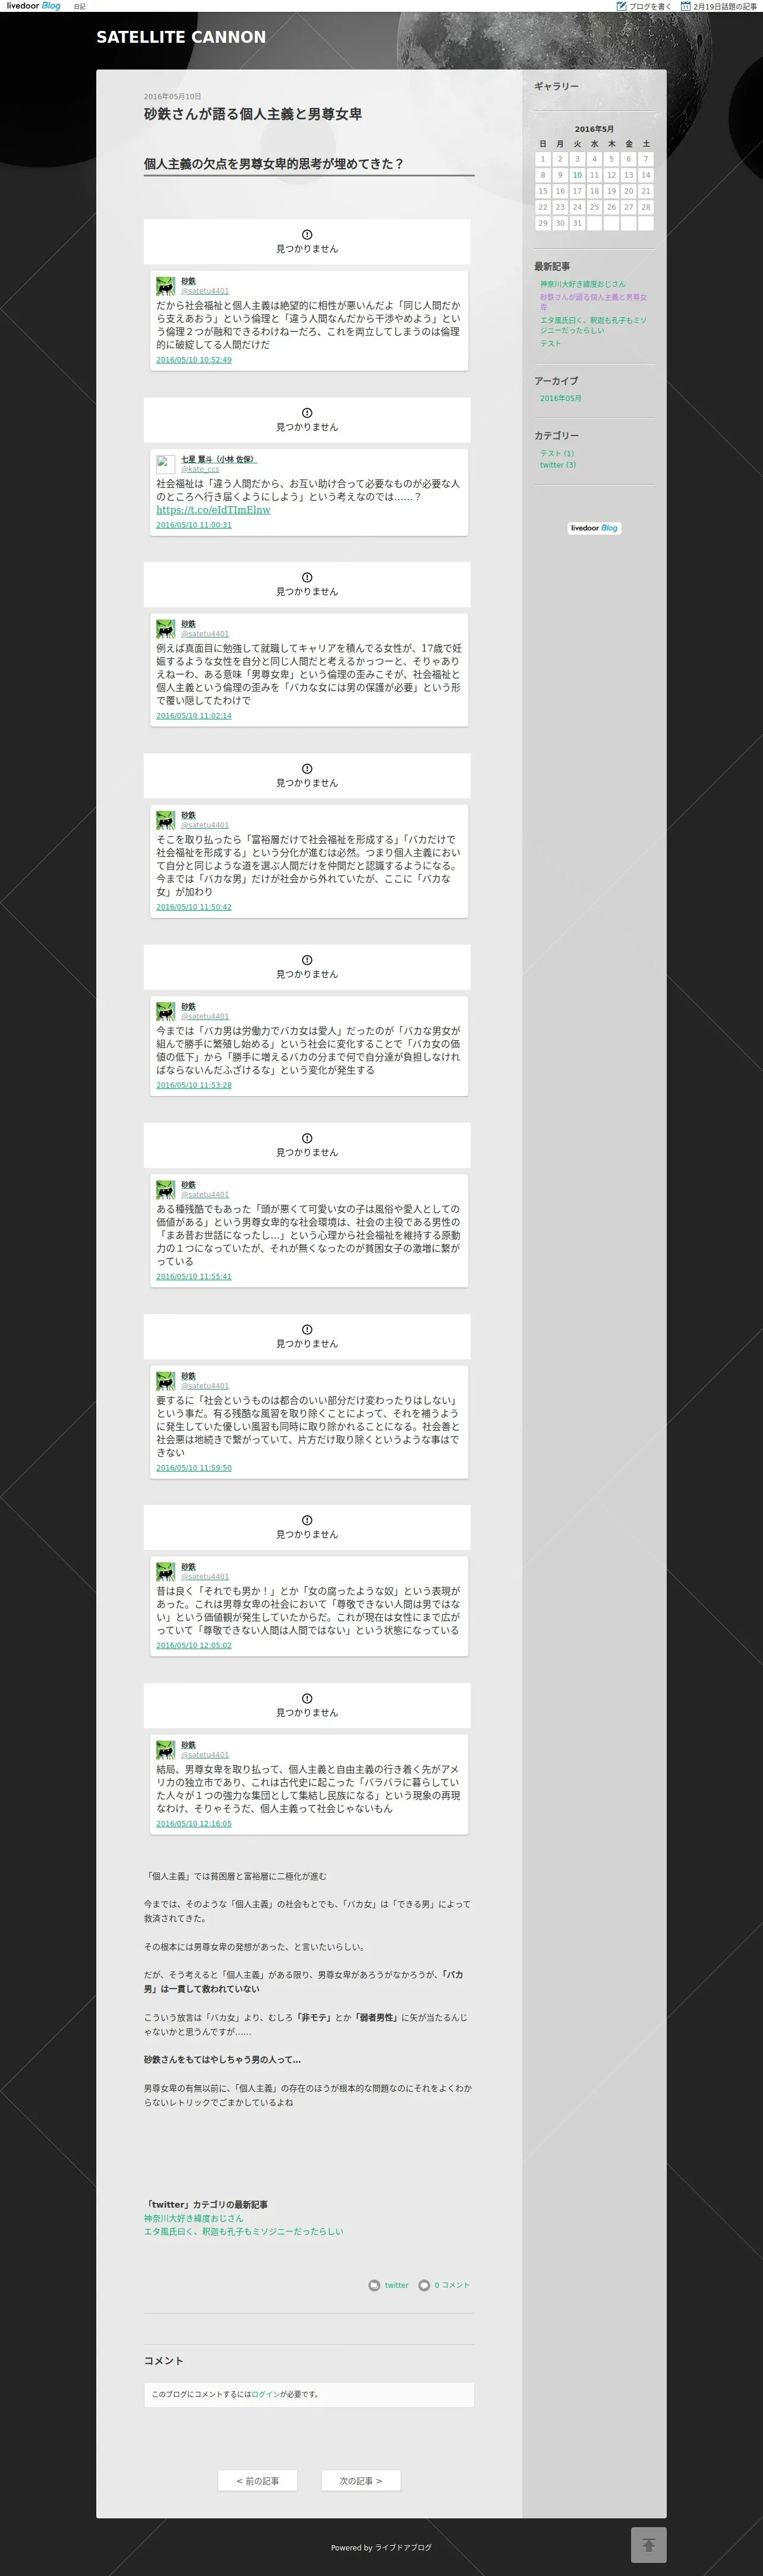Click the info icon above the 10:52:49 tweet
The image size is (763, 2576).
coord(307,235)
